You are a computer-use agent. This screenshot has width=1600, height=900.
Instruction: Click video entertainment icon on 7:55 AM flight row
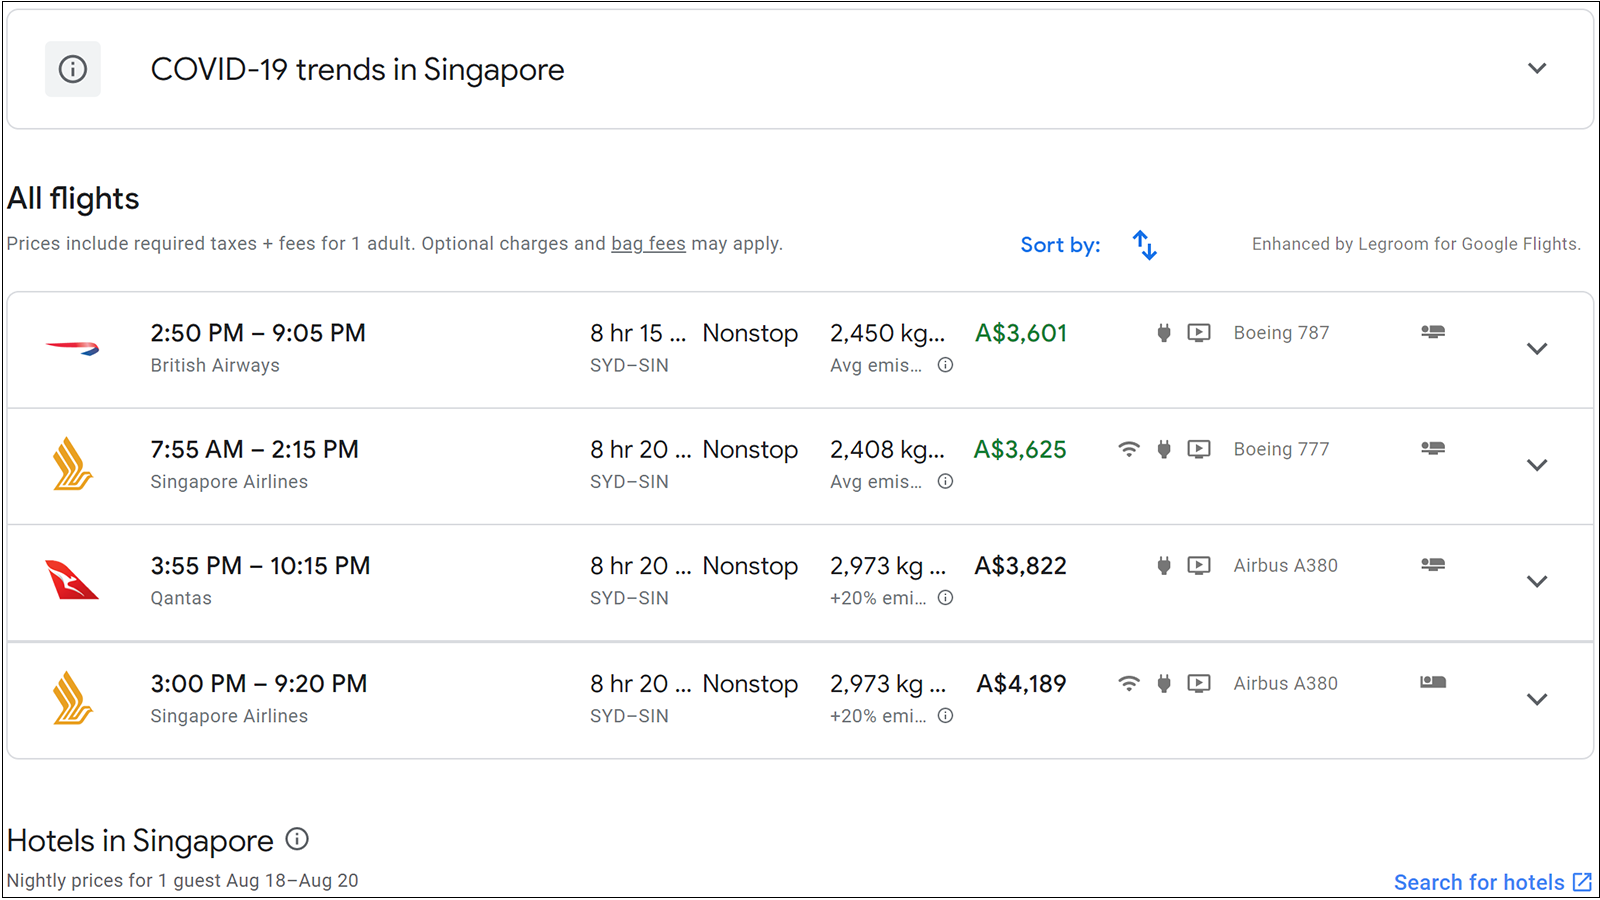(1199, 449)
